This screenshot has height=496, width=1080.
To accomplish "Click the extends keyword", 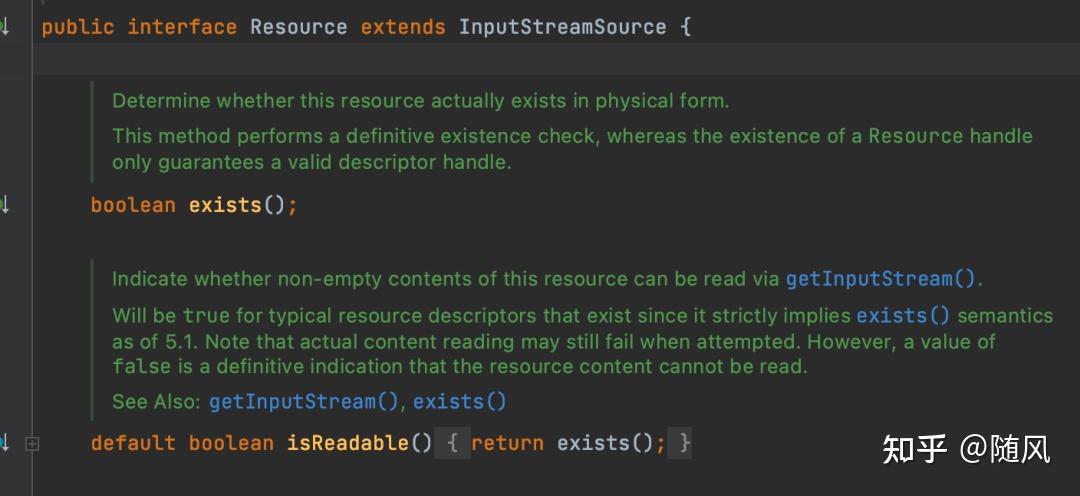I will point(403,27).
